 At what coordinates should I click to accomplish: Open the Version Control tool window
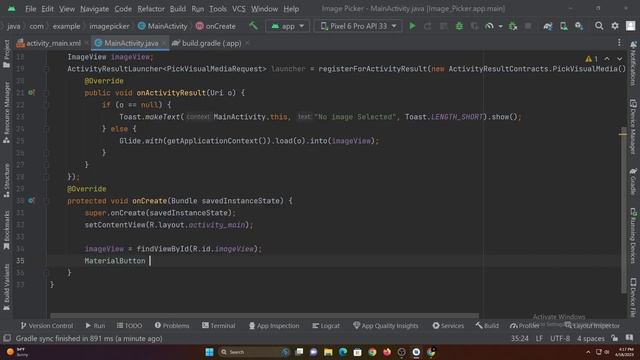(x=47, y=326)
